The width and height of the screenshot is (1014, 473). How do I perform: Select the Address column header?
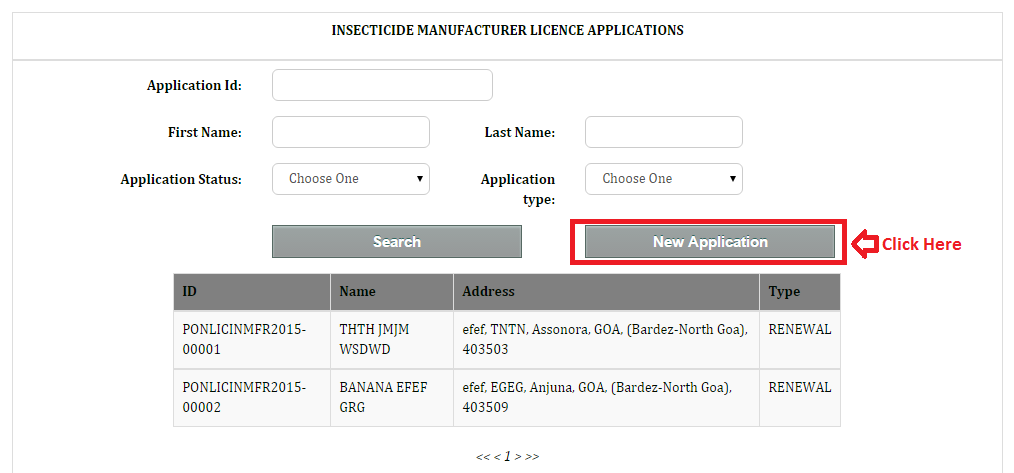488,292
